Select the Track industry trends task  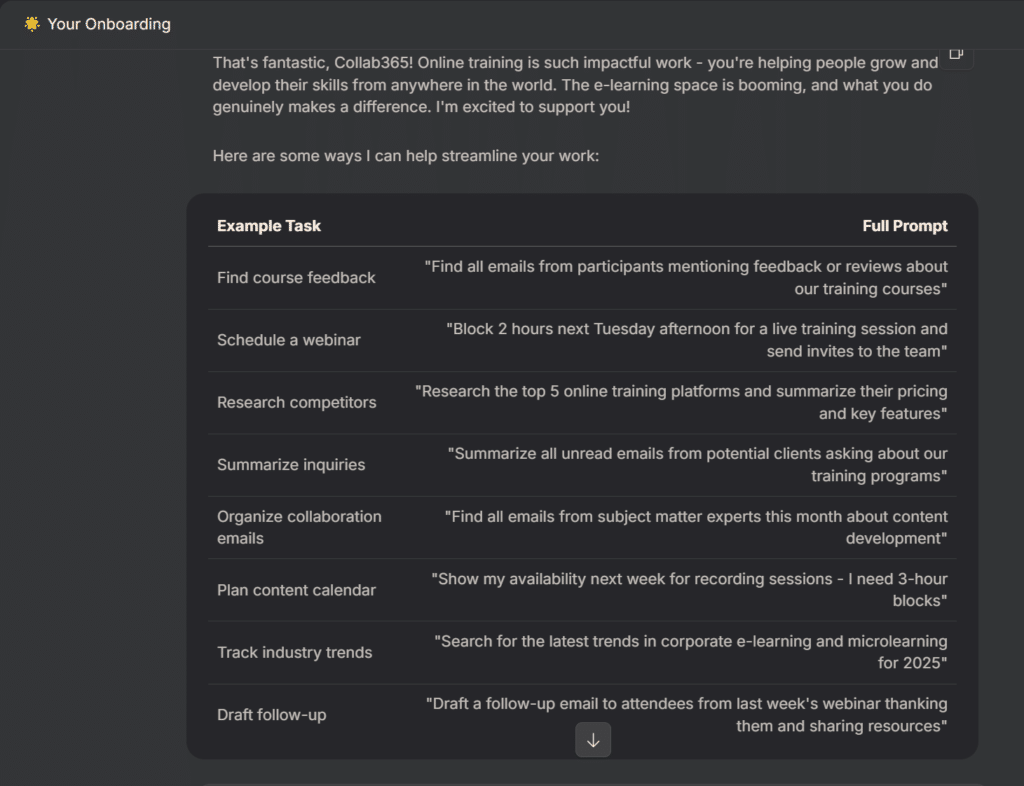click(x=294, y=652)
